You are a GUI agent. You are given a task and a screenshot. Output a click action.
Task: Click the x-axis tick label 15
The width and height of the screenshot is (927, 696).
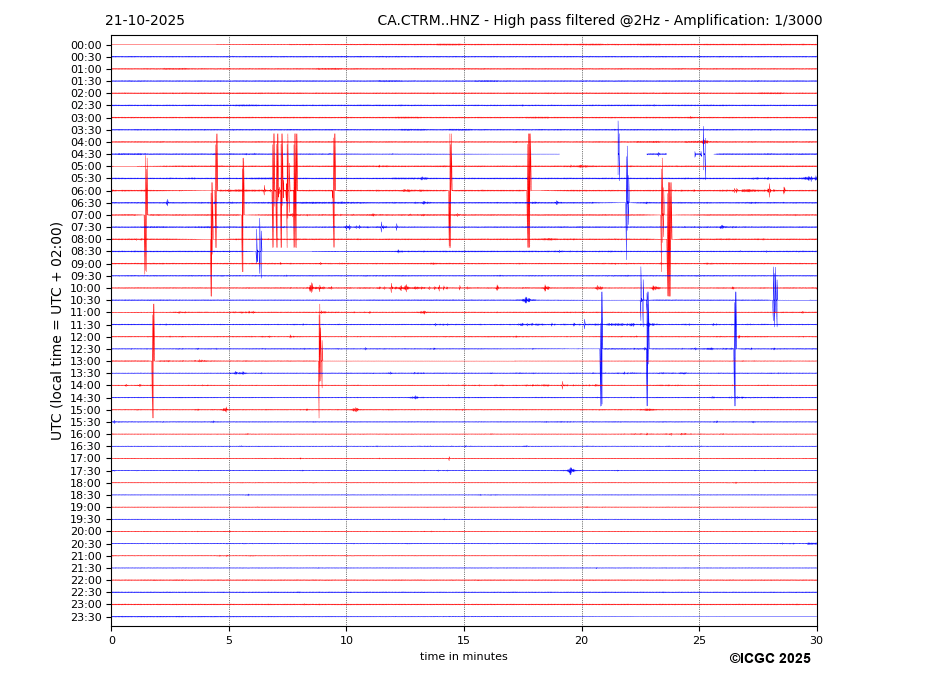[464, 640]
